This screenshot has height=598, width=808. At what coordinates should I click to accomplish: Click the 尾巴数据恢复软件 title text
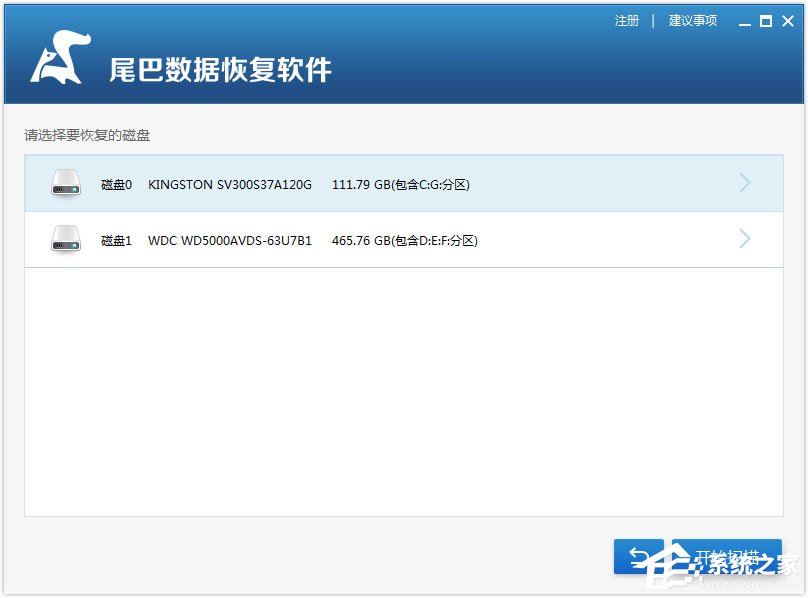220,69
